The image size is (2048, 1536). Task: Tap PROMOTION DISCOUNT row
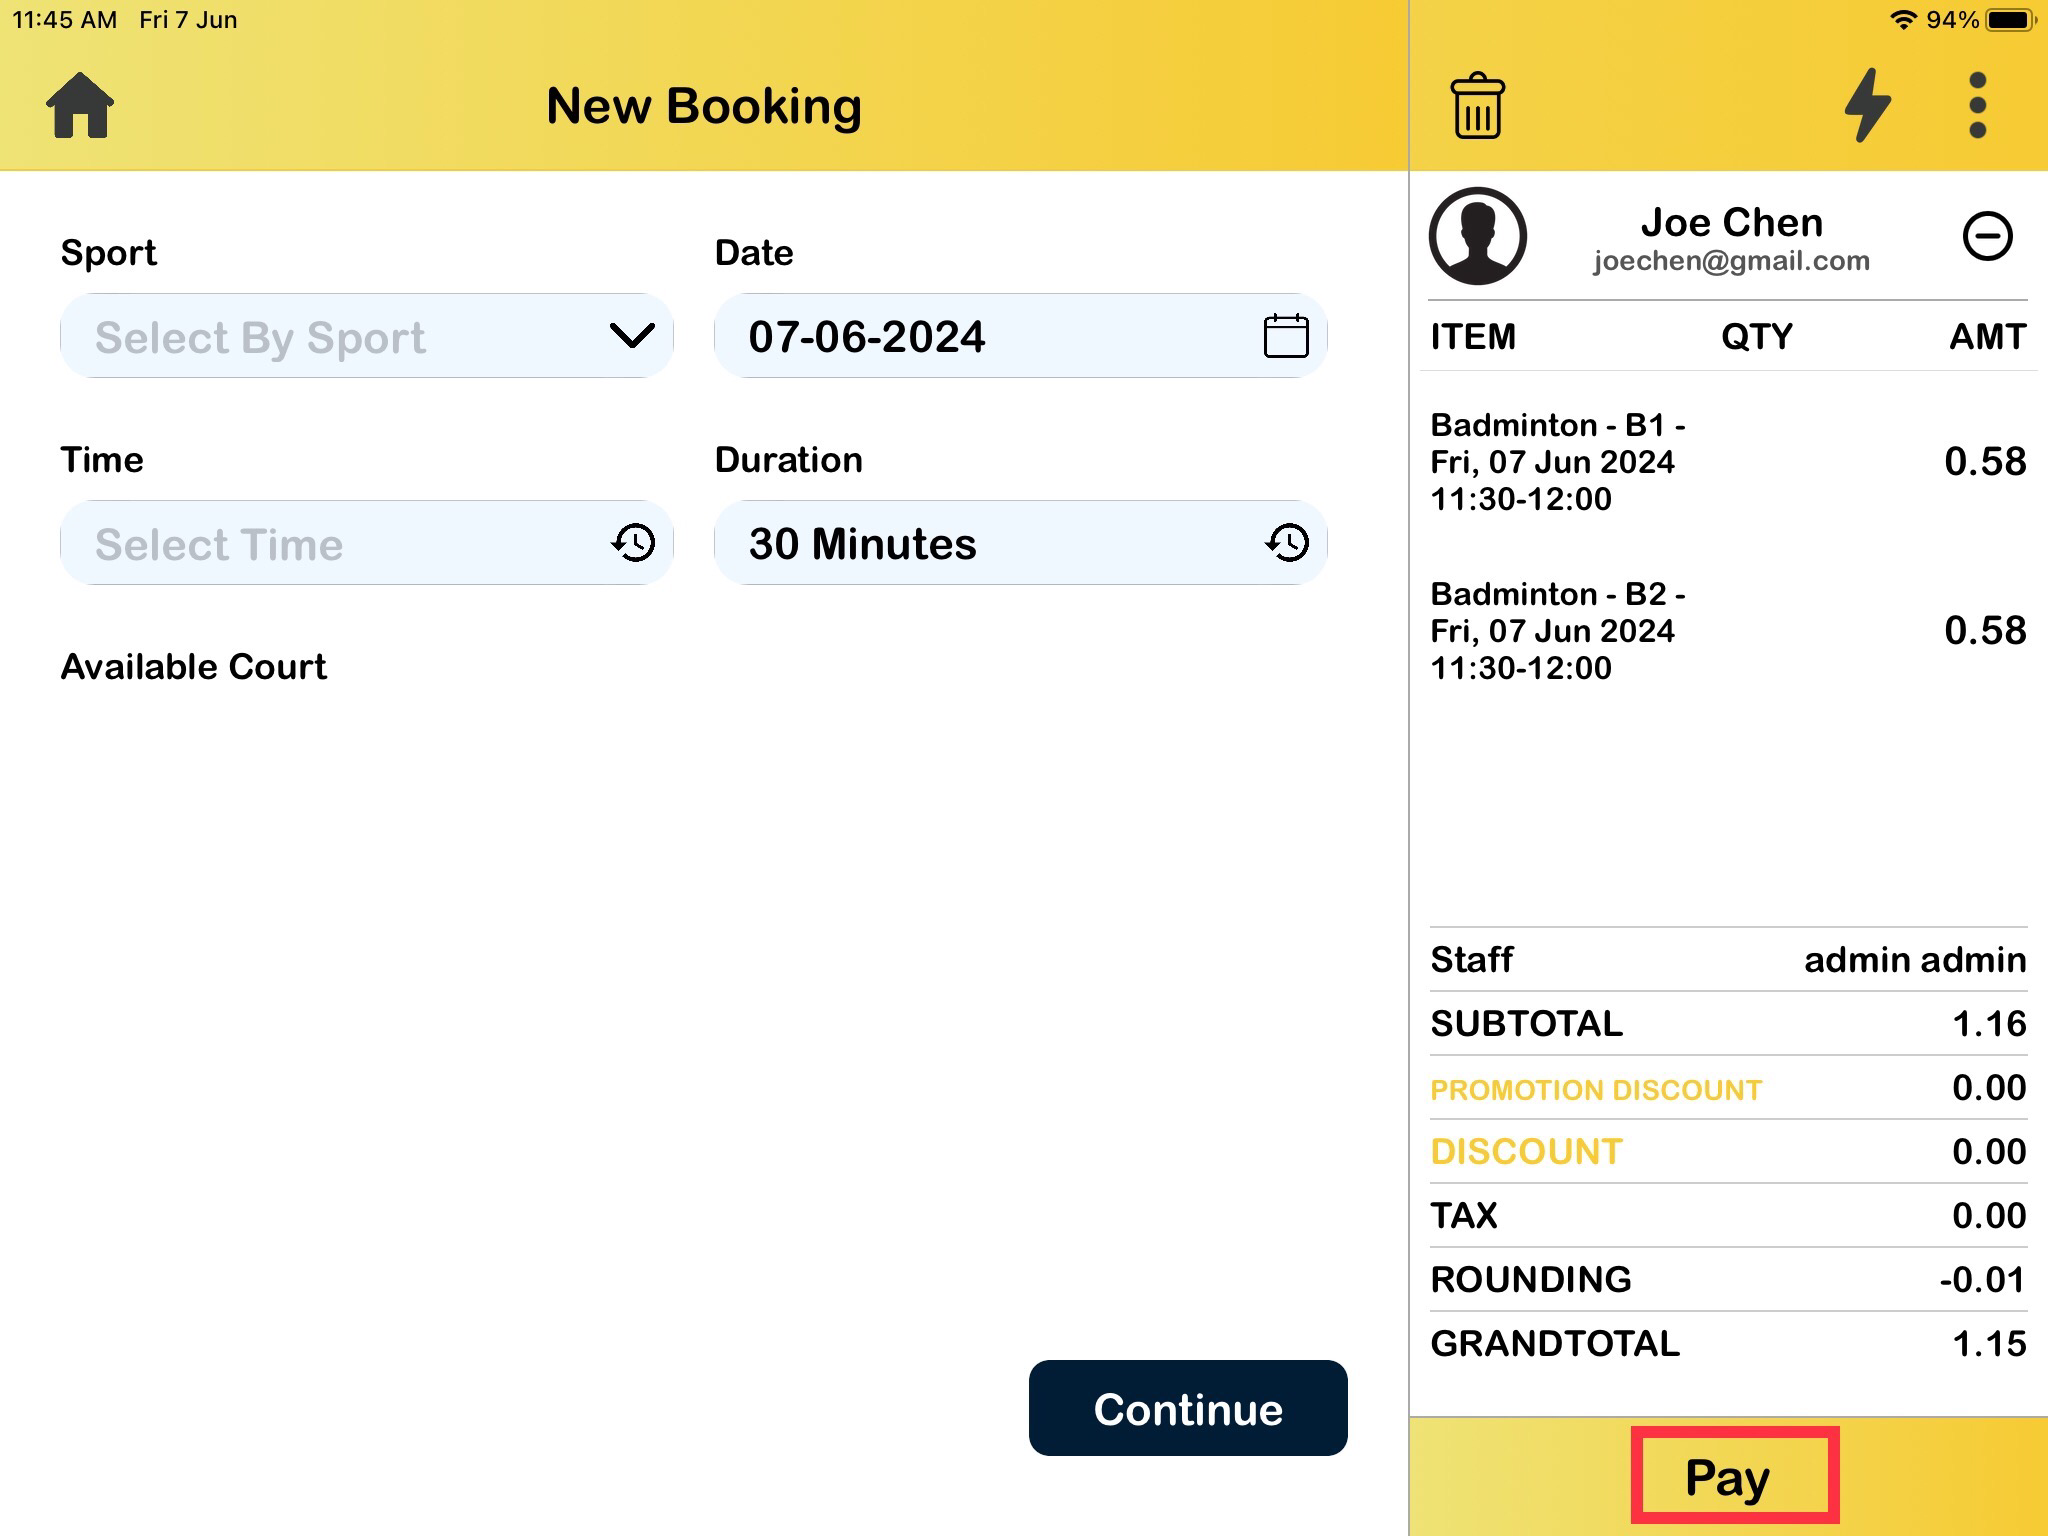1596,1089
